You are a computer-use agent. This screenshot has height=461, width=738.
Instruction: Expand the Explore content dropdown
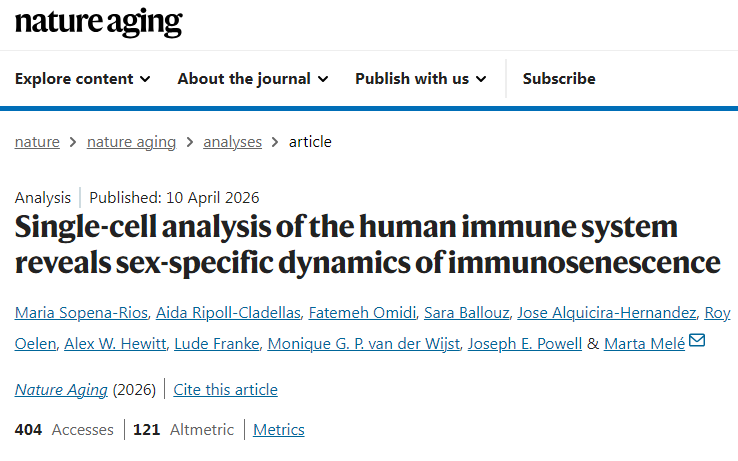click(83, 79)
